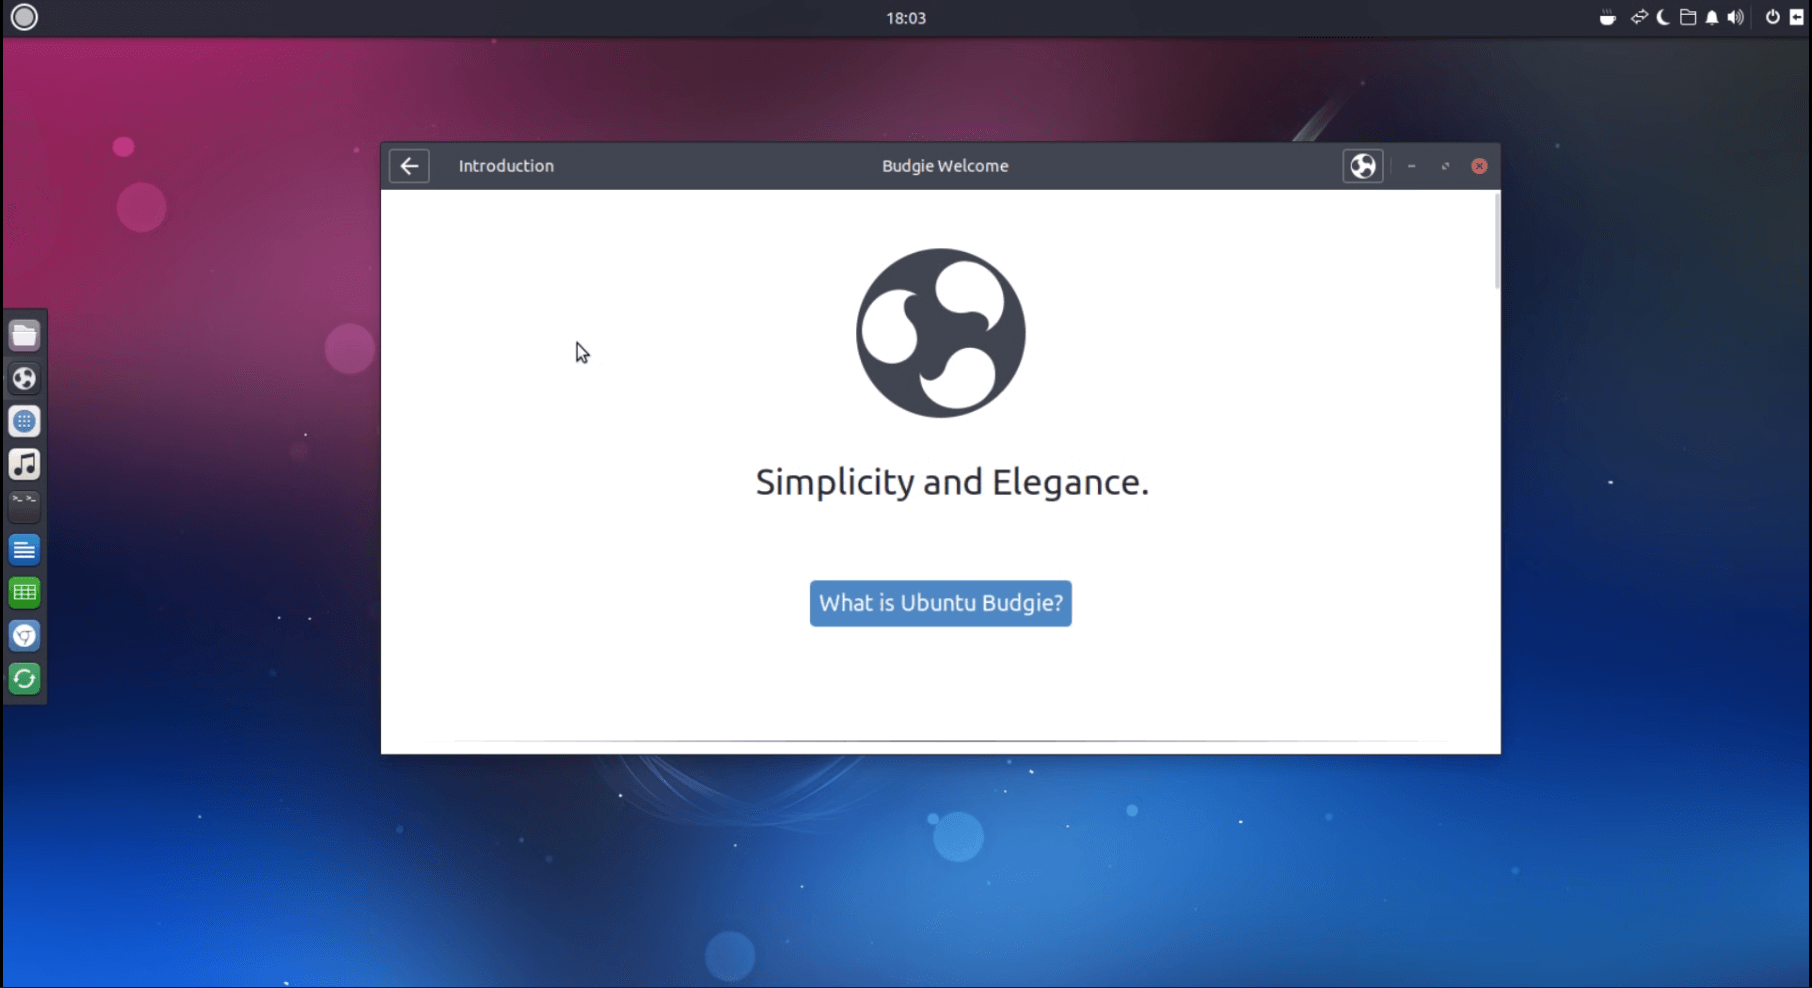Open the Chromium browser from the dock
Image resolution: width=1812 pixels, height=988 pixels.
(25, 636)
